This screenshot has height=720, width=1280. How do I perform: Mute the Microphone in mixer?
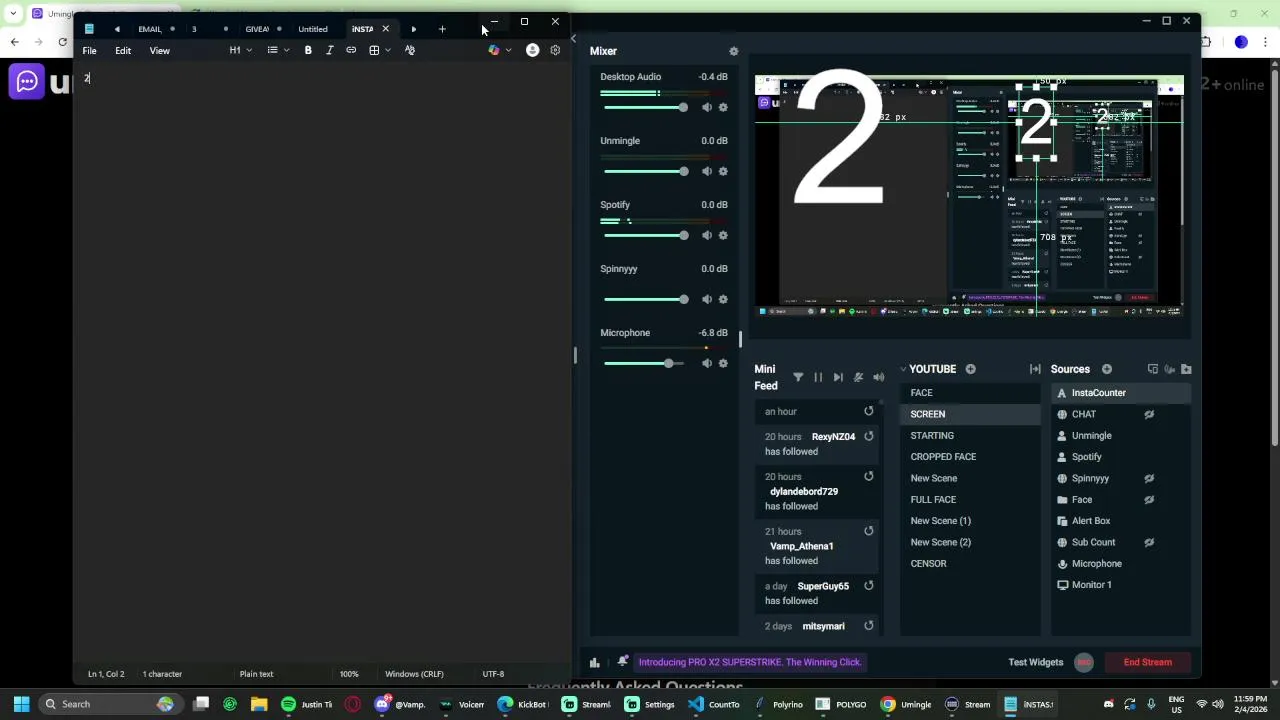(x=707, y=363)
